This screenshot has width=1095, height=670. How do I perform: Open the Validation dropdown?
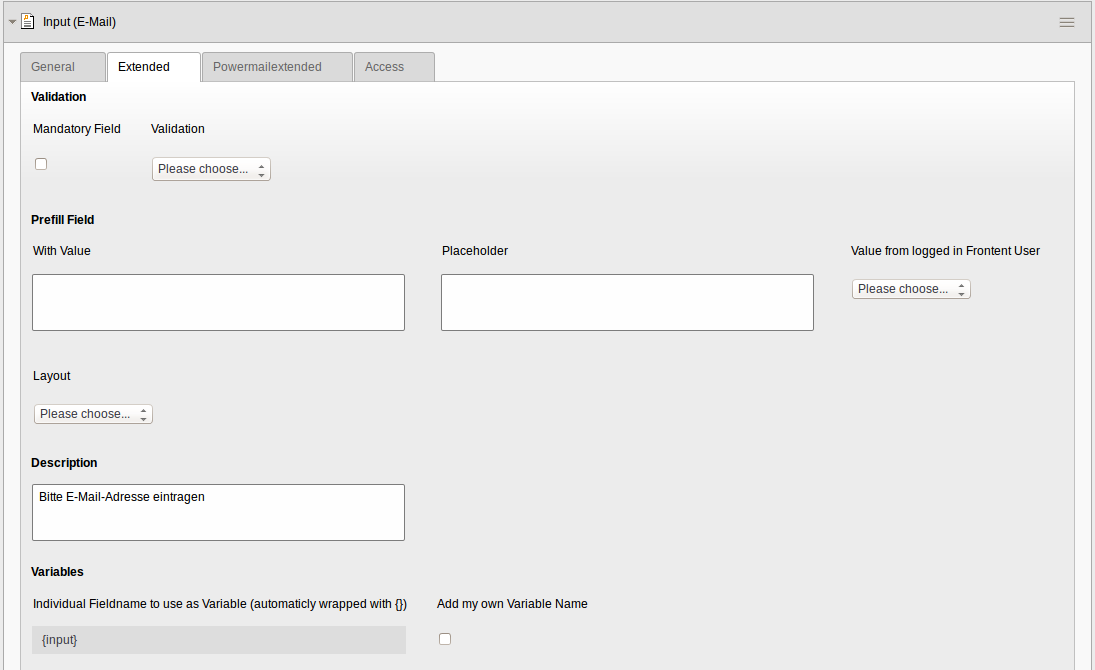211,169
